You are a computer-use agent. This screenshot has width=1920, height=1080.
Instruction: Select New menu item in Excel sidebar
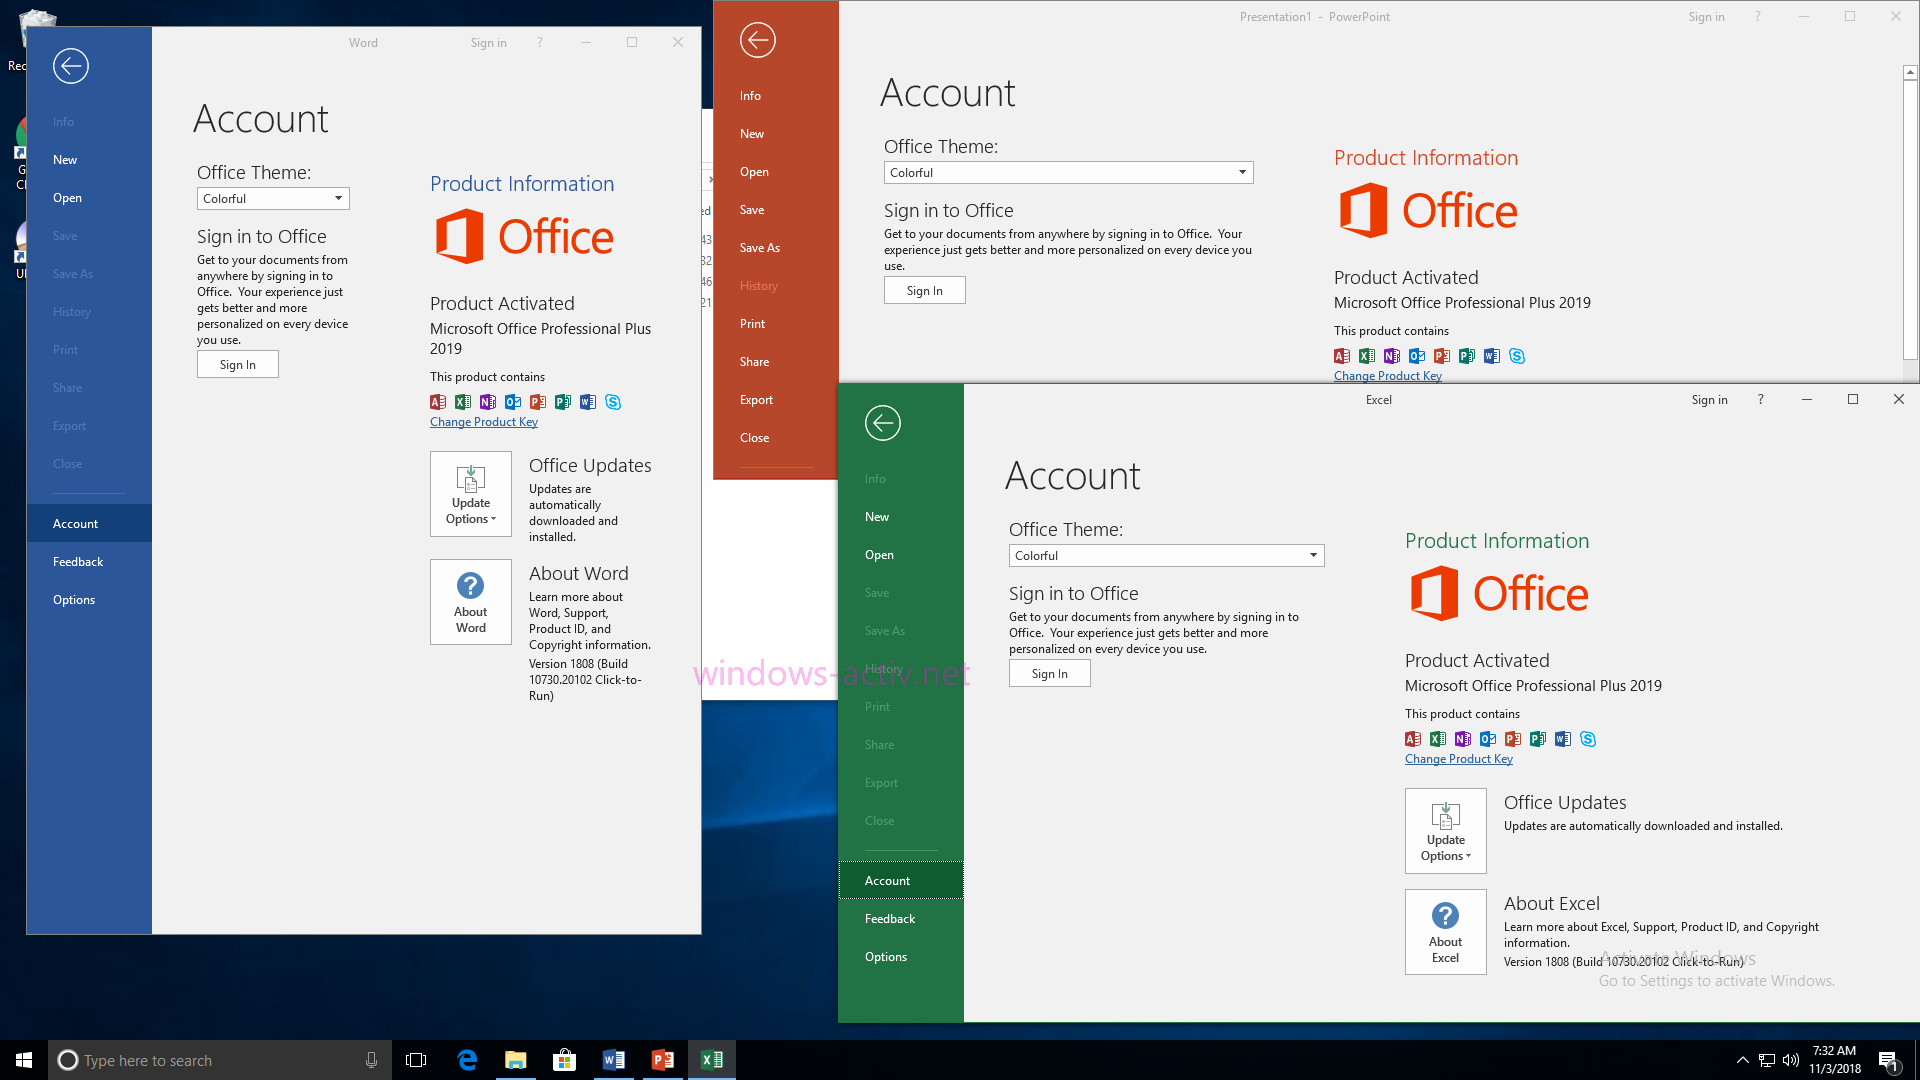pyautogui.click(x=877, y=516)
